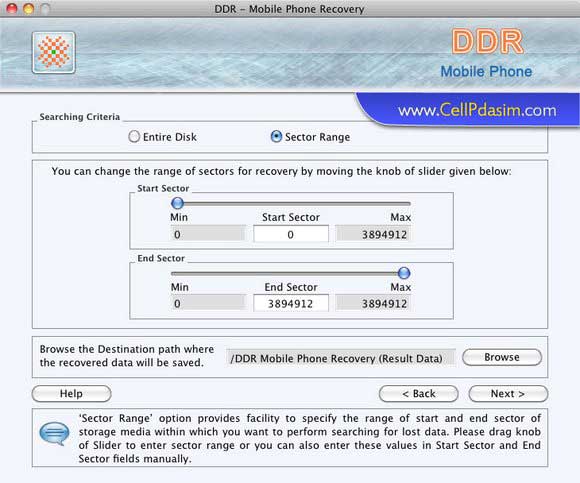Image resolution: width=580 pixels, height=483 pixels.
Task: Click the 'Mobile Phone' header text
Action: pyautogui.click(x=486, y=71)
